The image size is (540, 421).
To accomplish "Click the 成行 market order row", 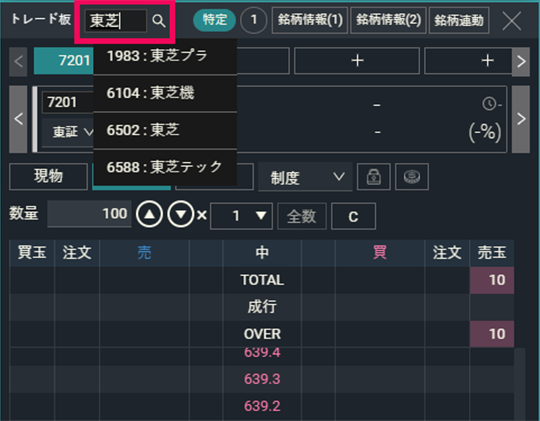I will click(262, 307).
